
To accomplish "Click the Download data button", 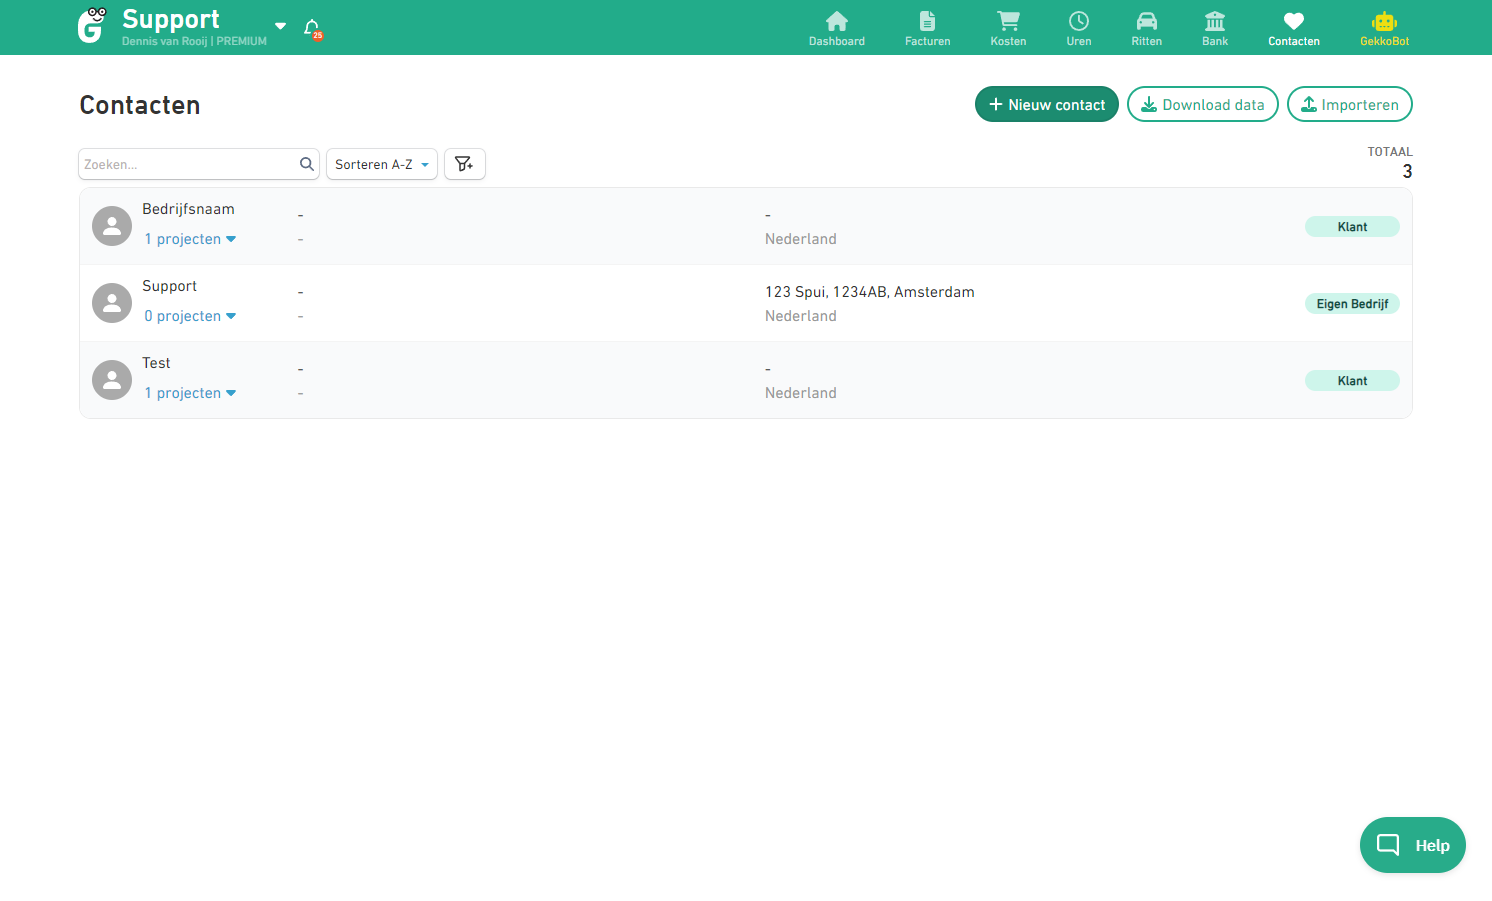I will pos(1203,104).
